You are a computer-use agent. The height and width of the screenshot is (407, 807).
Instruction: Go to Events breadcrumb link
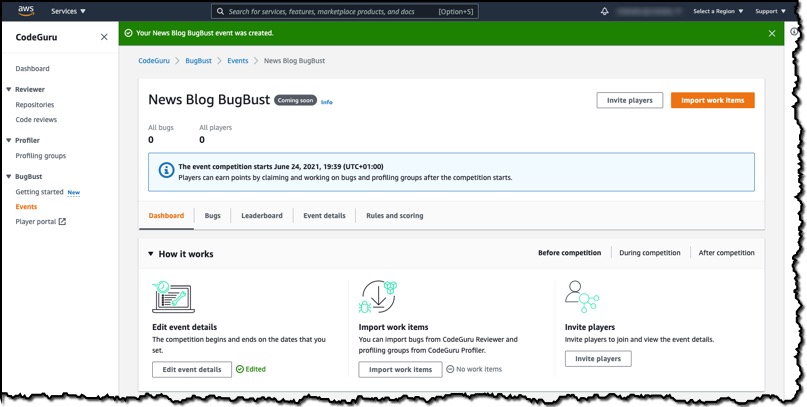(x=238, y=61)
